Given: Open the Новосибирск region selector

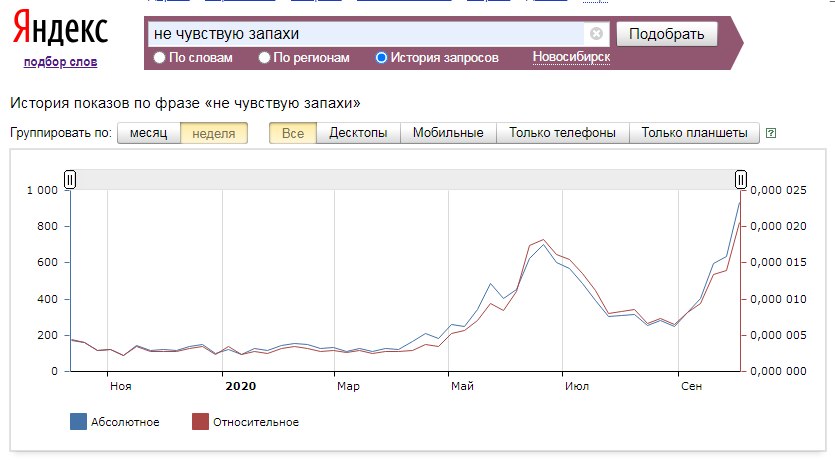Looking at the screenshot, I should pyautogui.click(x=571, y=57).
